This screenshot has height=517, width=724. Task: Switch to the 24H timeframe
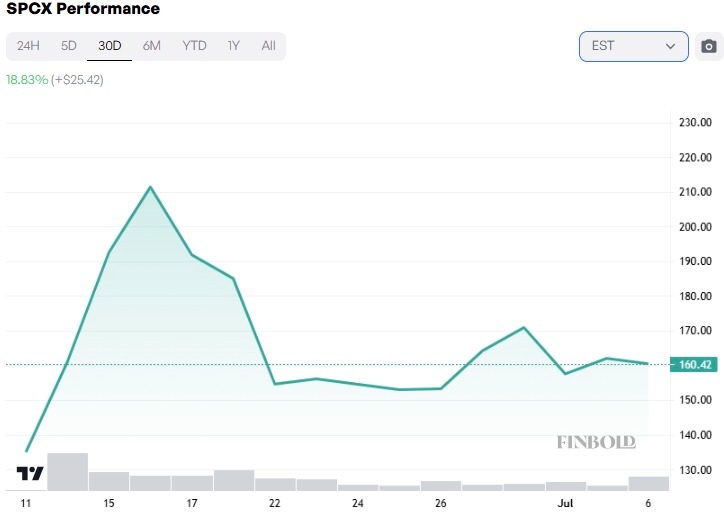coord(28,46)
